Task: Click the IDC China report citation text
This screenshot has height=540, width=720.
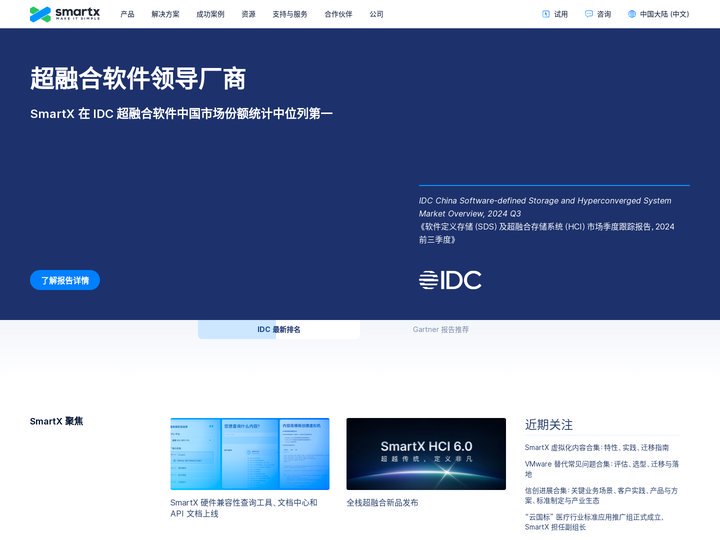Action: [x=546, y=220]
